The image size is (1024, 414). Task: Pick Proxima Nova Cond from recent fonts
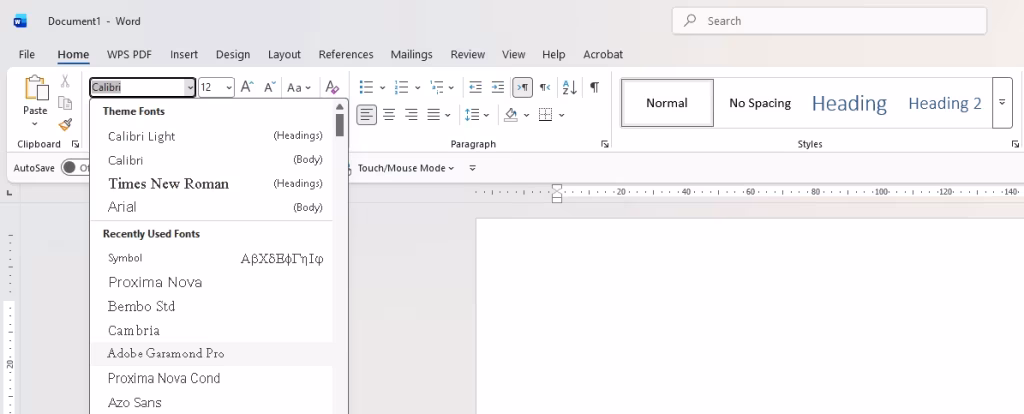click(212, 378)
